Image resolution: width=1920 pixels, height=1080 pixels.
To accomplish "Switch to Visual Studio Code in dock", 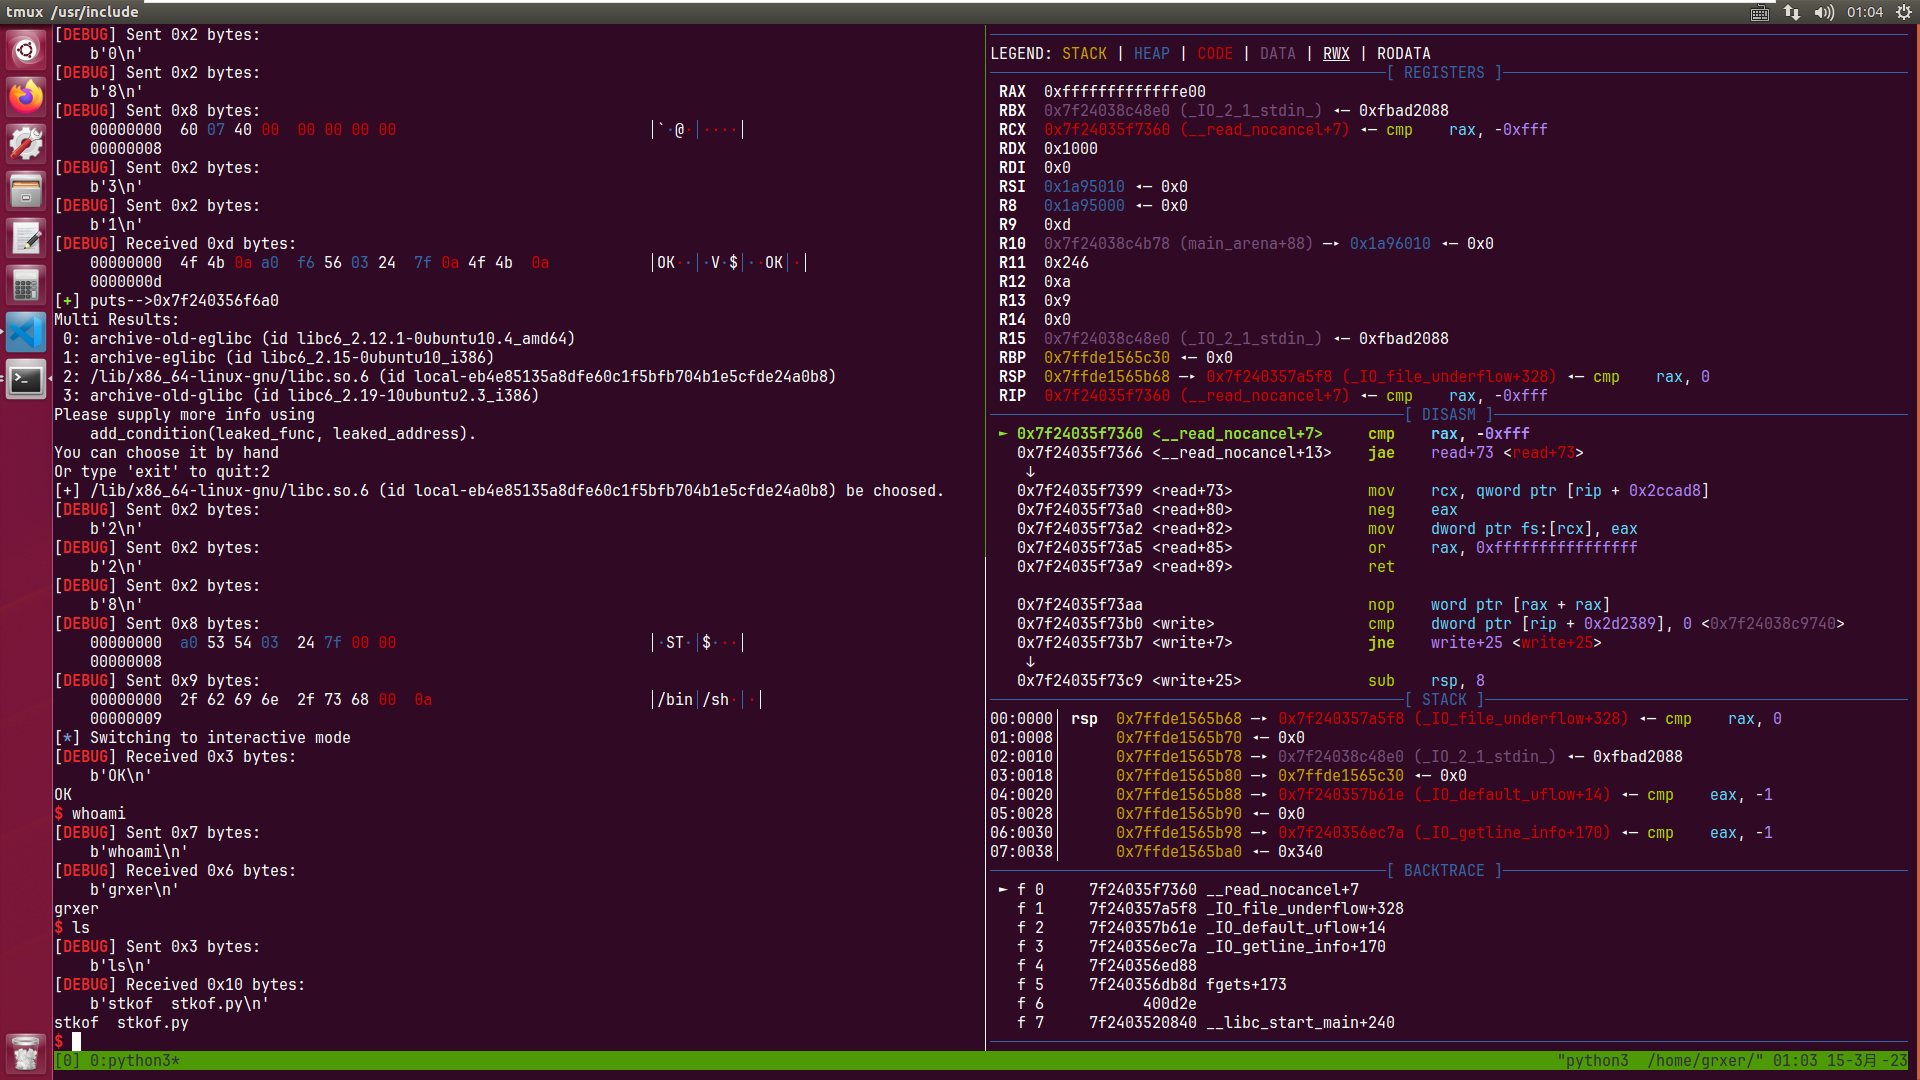I will 26,332.
